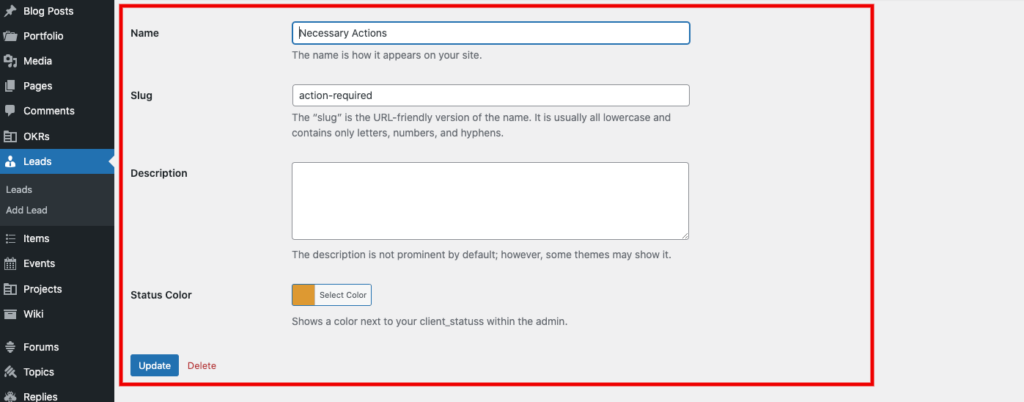This screenshot has width=1024, height=402.
Task: Click into the Slug text field
Action: (490, 95)
